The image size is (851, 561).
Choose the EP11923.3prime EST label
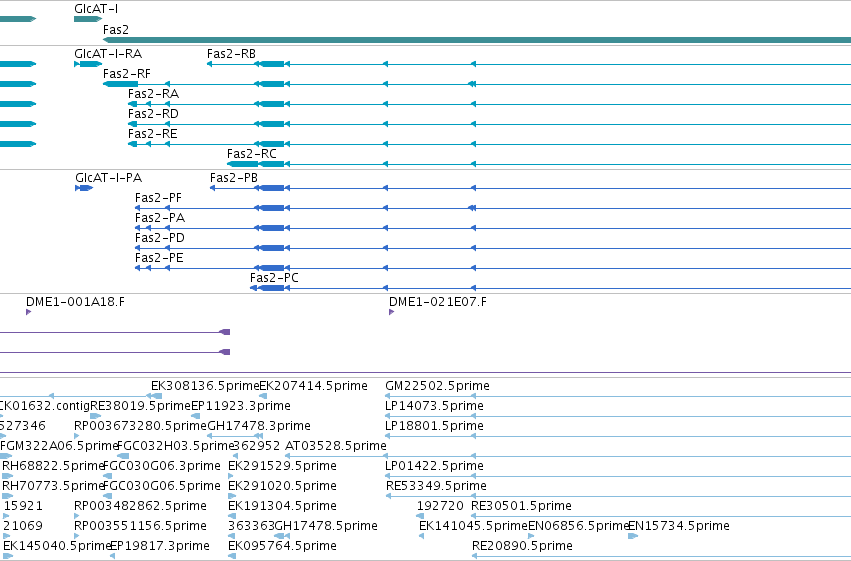coord(241,406)
